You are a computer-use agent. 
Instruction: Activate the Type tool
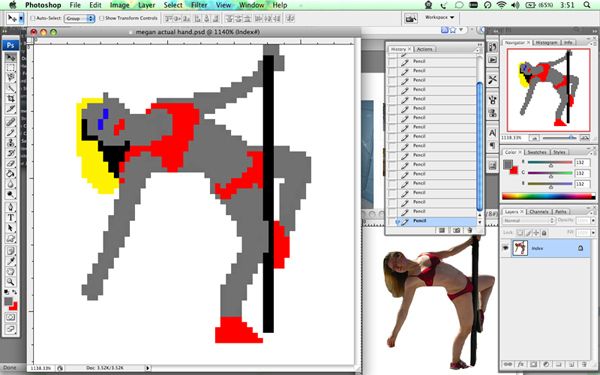(11, 217)
